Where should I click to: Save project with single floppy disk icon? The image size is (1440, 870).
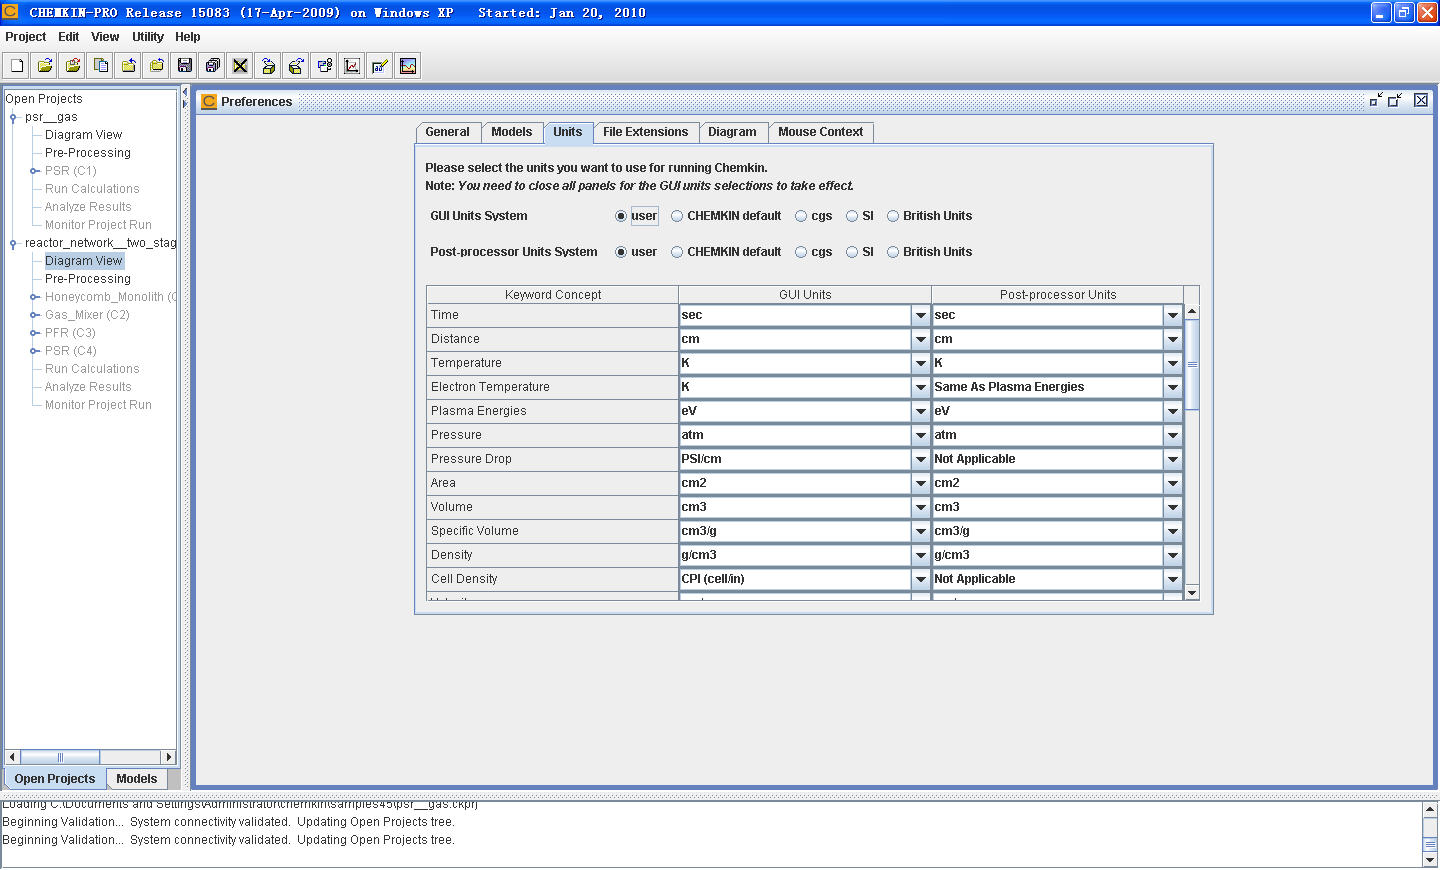(185, 66)
